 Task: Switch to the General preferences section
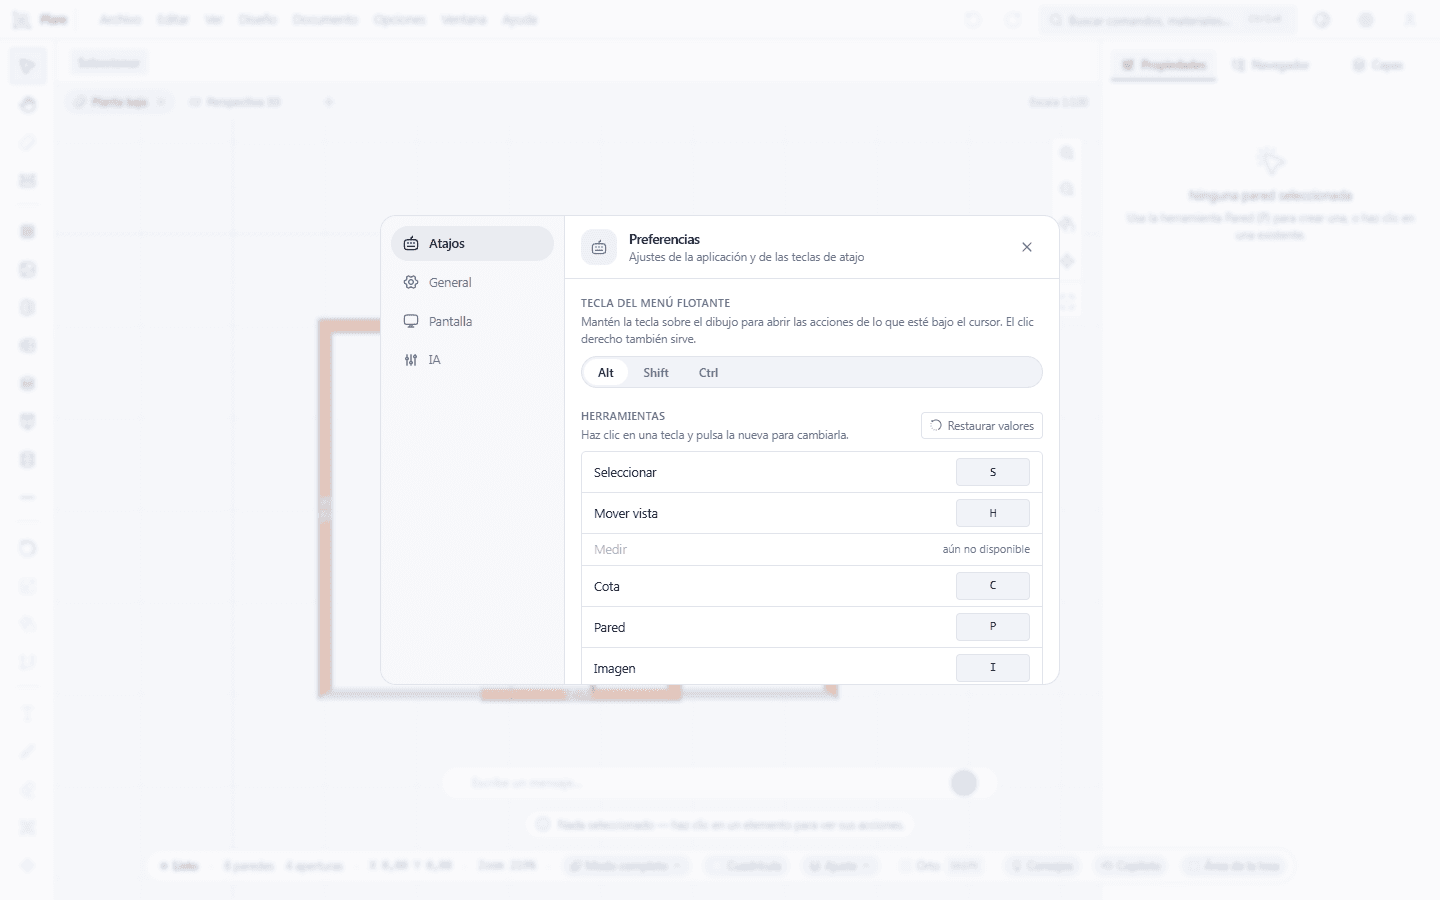point(472,282)
